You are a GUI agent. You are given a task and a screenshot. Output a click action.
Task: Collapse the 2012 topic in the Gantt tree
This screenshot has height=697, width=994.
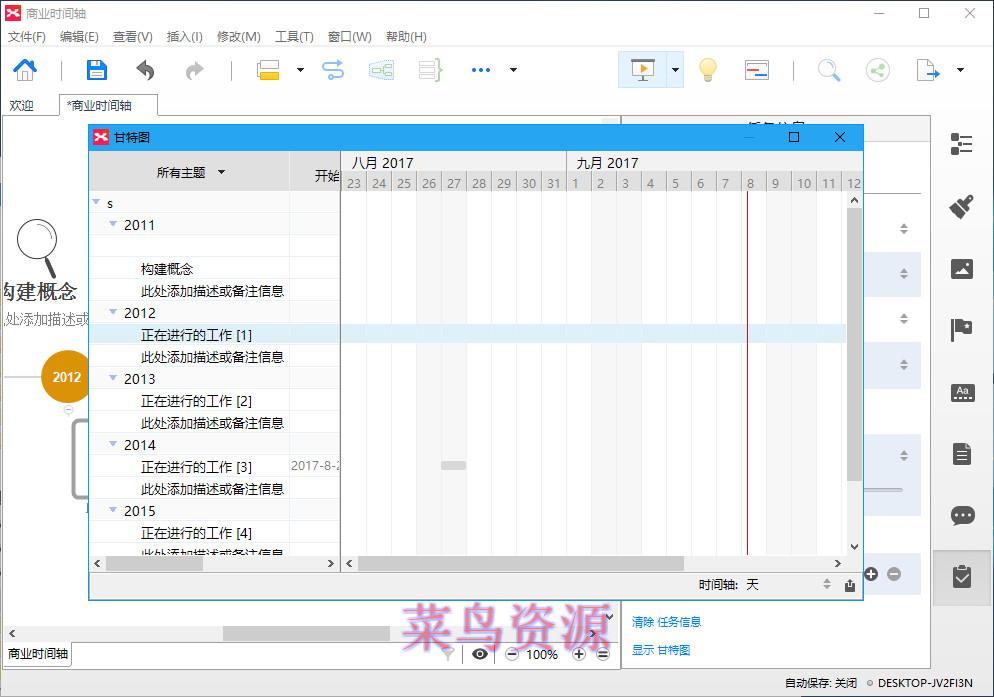point(112,313)
